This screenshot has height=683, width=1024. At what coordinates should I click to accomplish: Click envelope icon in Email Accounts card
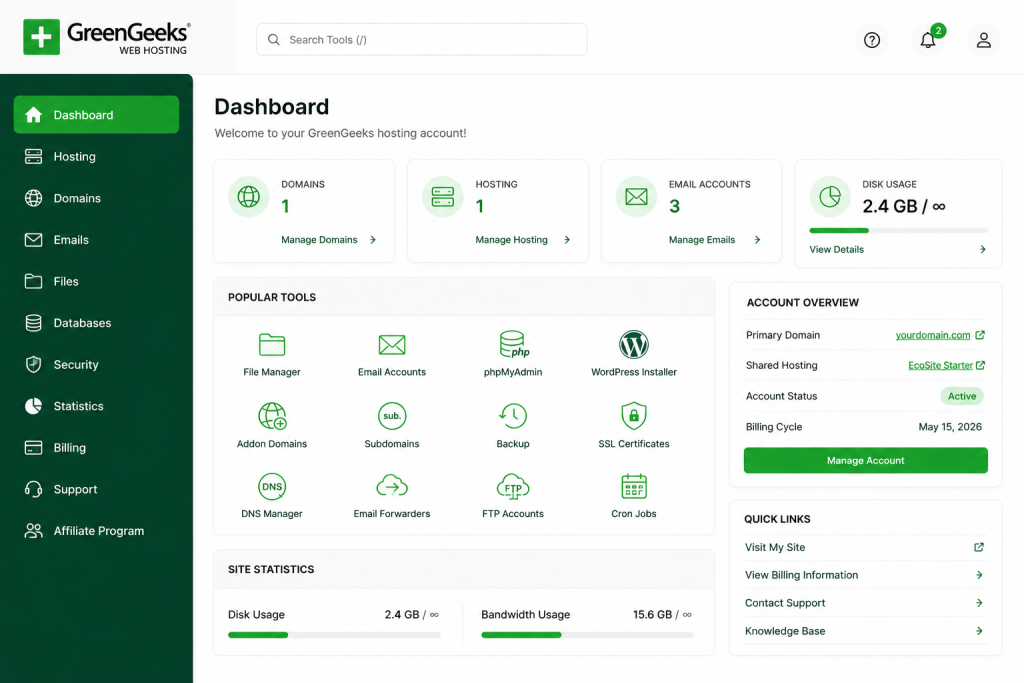[636, 197]
